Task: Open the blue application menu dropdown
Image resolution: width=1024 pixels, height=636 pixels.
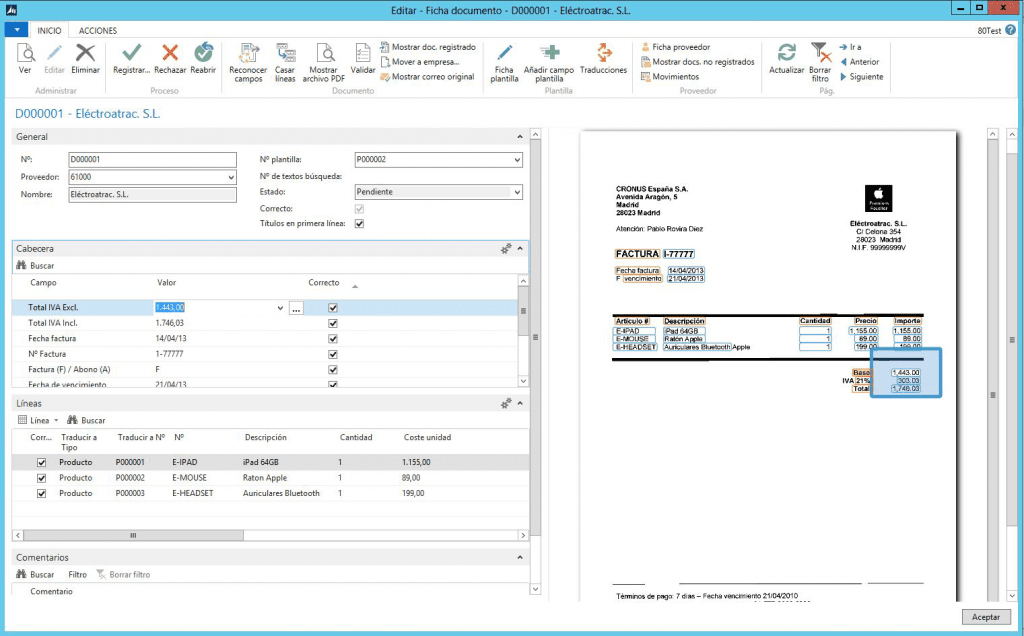Action: click(16, 30)
